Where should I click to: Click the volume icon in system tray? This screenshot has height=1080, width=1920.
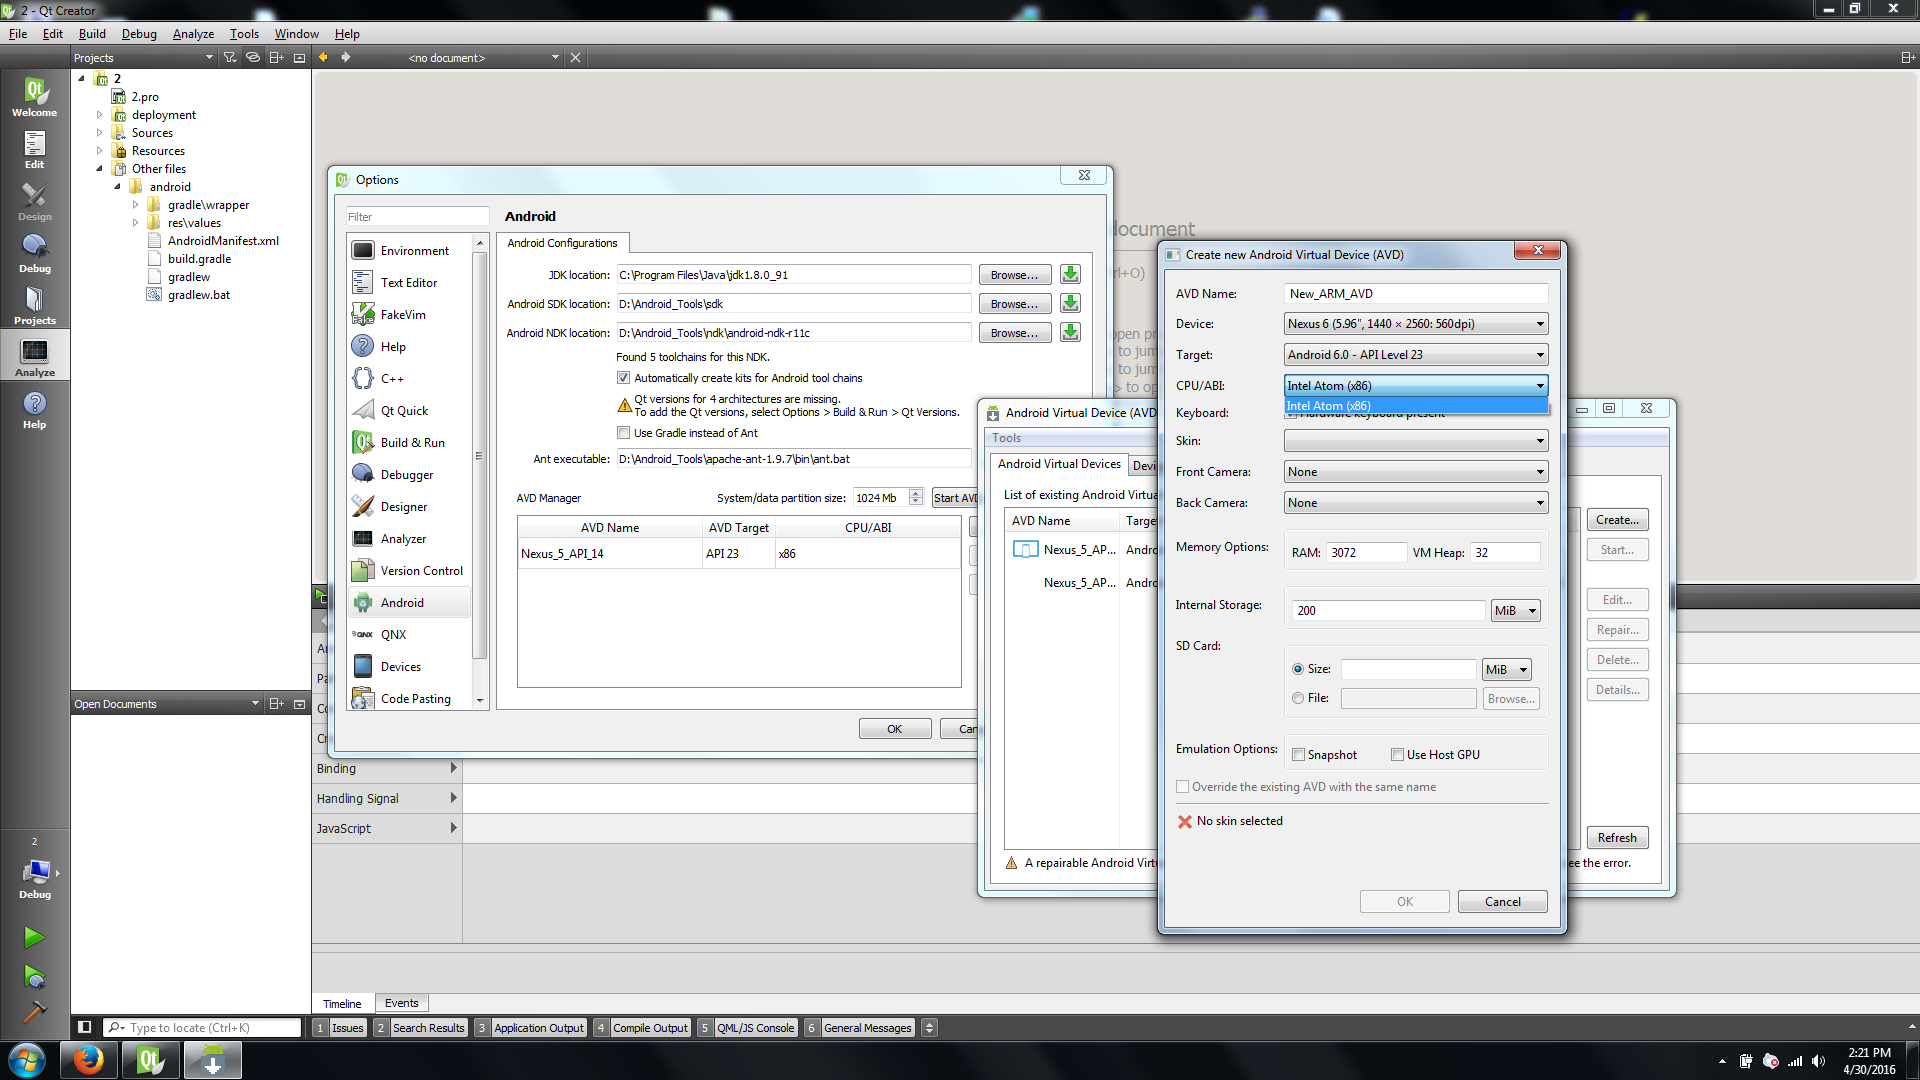pos(1818,1061)
